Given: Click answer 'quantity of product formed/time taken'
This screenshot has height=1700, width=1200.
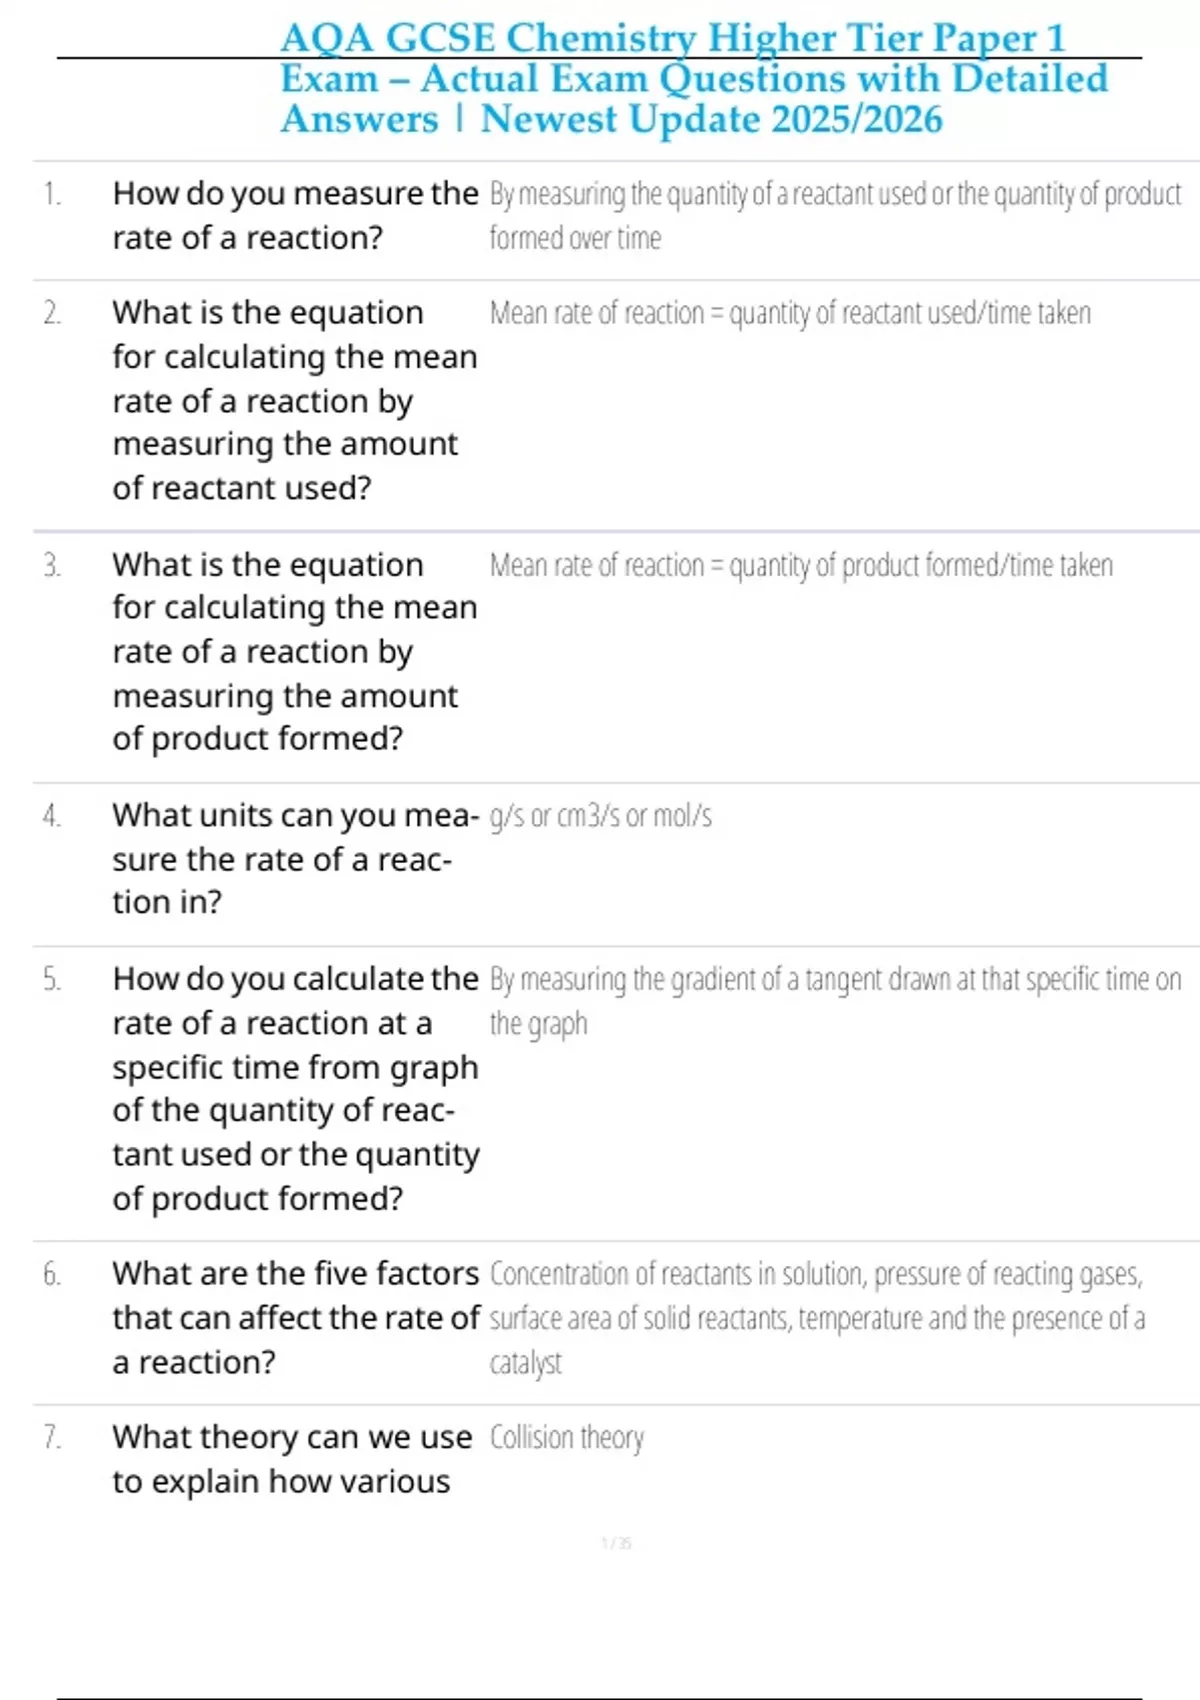Looking at the screenshot, I should point(800,565).
